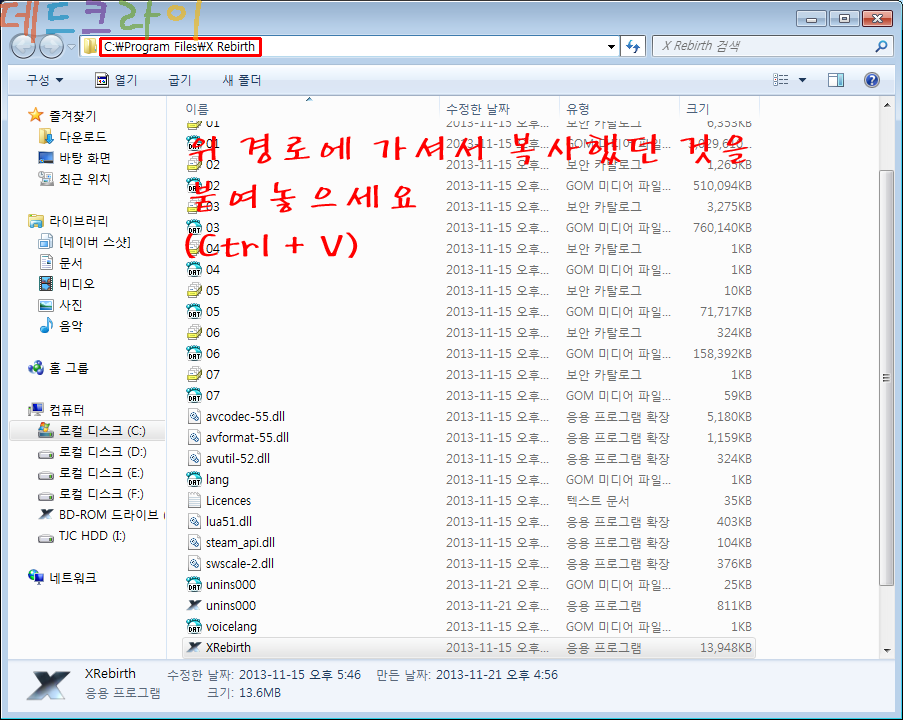Select the 컴퓨터 icon in sidebar
Screen dimensions: 903x720
(36, 410)
